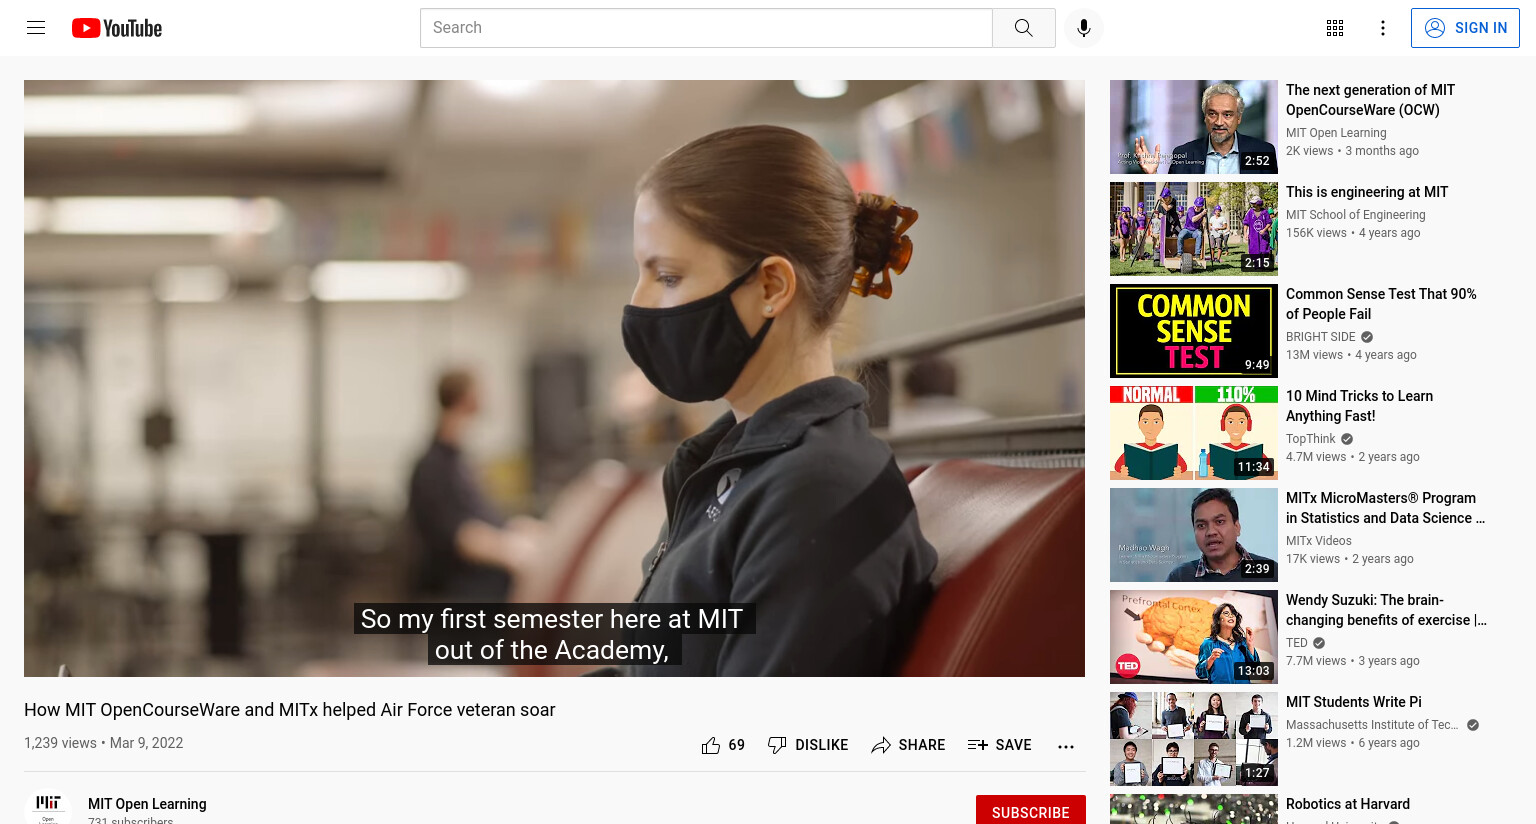Open '10 Mind Tricks' video thumbnail

click(1194, 433)
